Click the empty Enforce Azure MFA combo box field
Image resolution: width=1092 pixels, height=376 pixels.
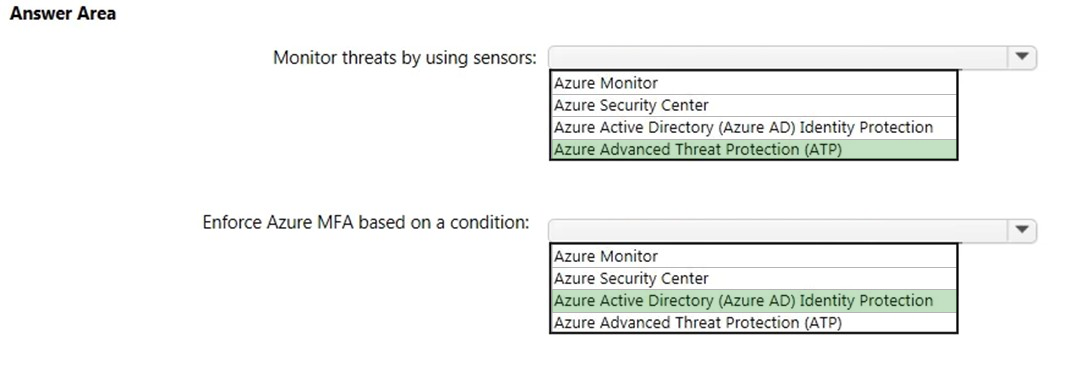coord(778,230)
